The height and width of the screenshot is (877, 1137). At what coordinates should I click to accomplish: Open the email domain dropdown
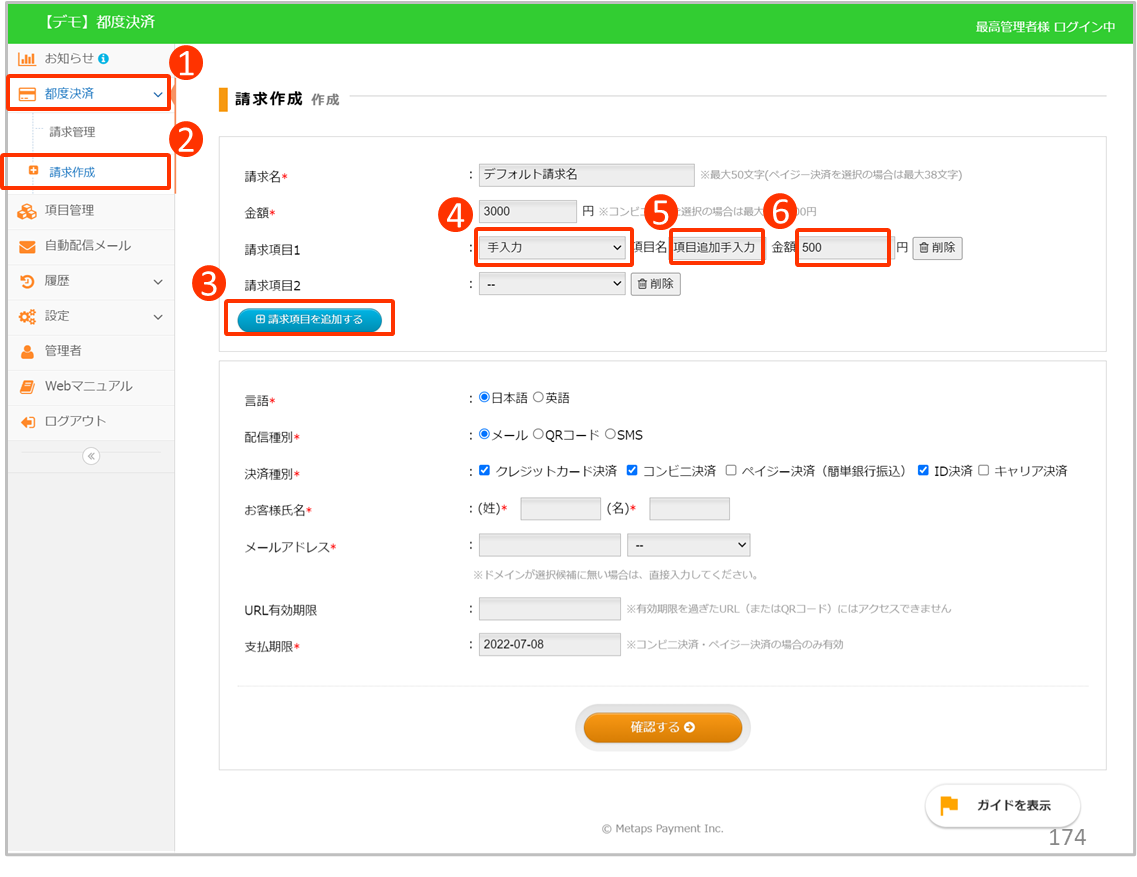click(x=688, y=545)
